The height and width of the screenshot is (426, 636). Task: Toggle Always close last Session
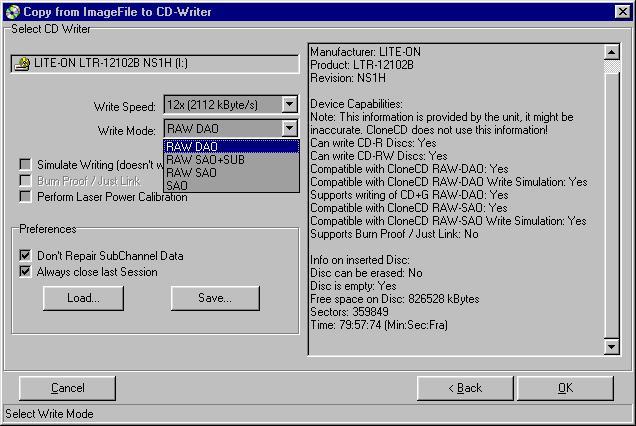26,272
